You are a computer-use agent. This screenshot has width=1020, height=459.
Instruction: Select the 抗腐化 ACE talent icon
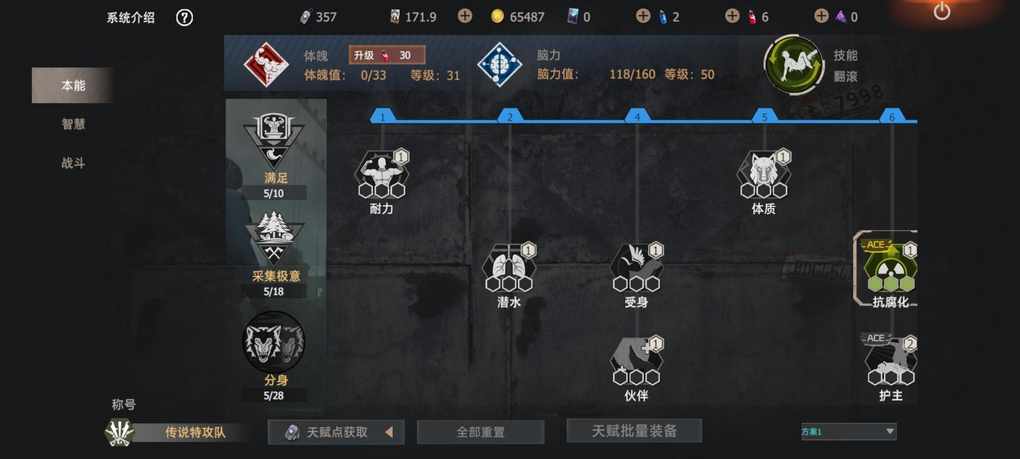click(x=889, y=268)
